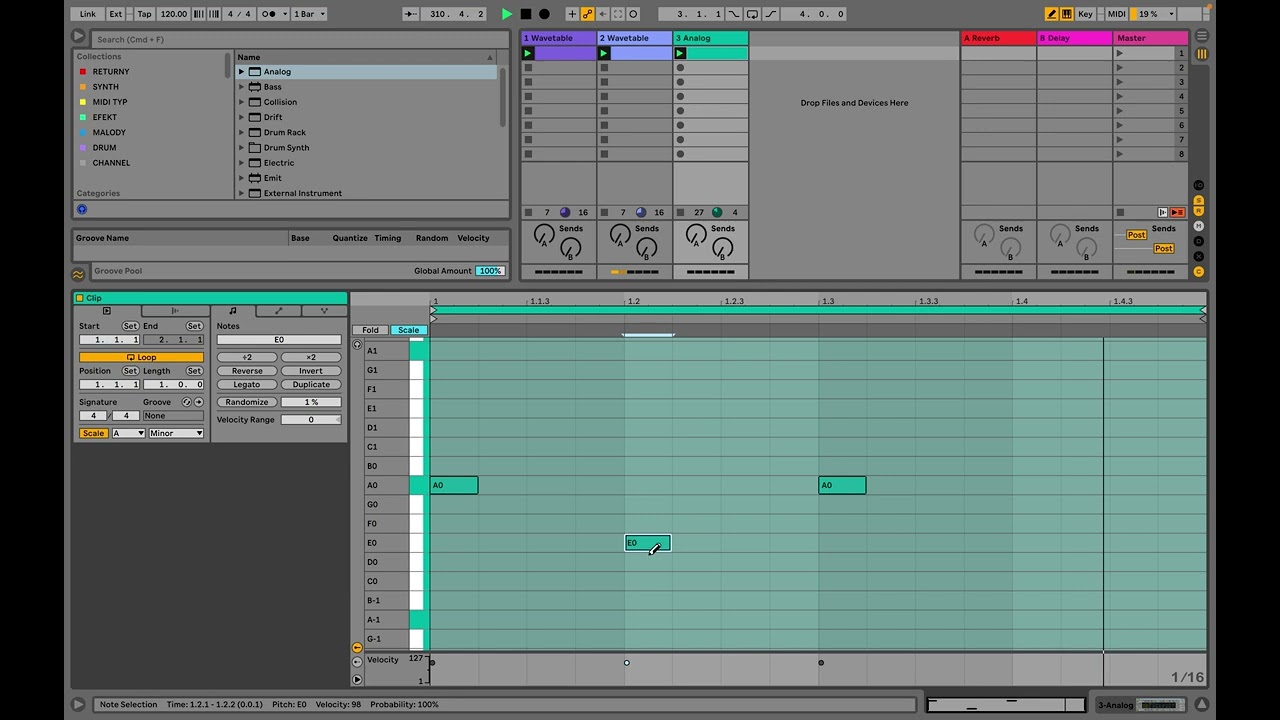Image resolution: width=1280 pixels, height=720 pixels.
Task: Click the Randomize velocity button
Action: click(x=247, y=402)
